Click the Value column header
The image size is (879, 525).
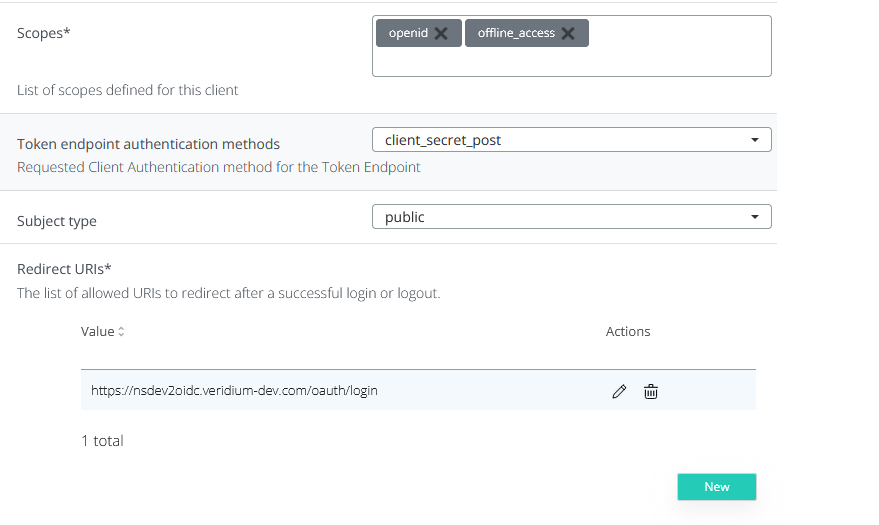[97, 331]
